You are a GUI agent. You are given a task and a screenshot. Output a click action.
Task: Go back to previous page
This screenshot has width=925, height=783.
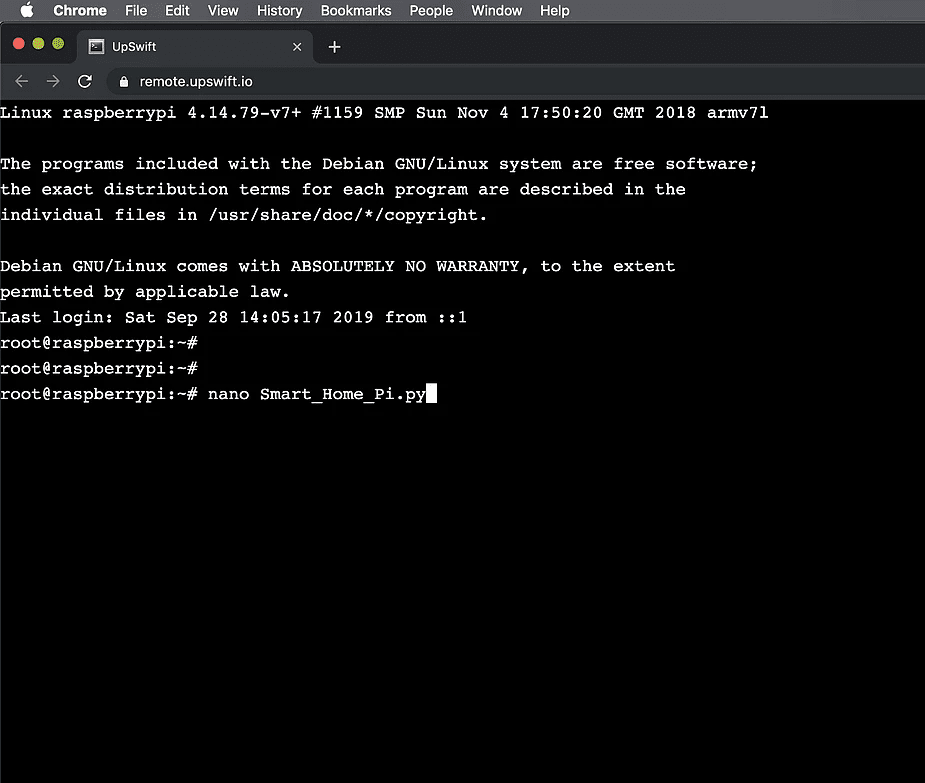tap(22, 81)
